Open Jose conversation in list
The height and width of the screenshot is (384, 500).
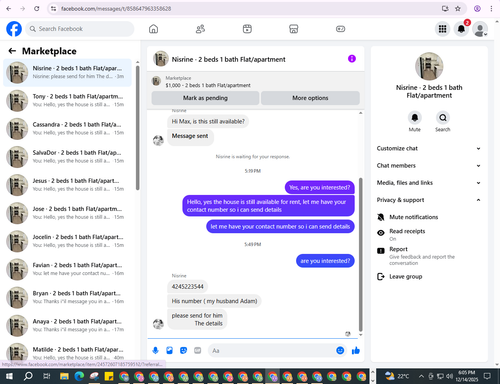(68, 213)
